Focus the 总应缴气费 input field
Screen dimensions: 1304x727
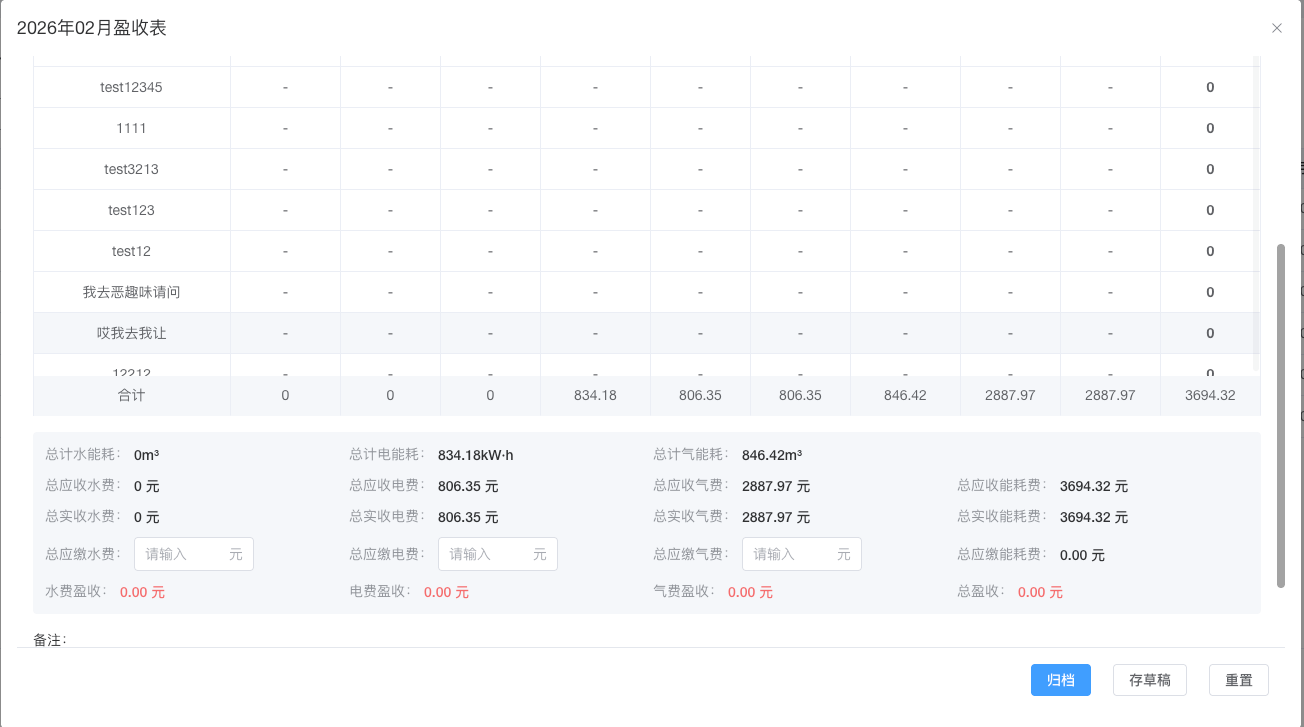coord(802,554)
